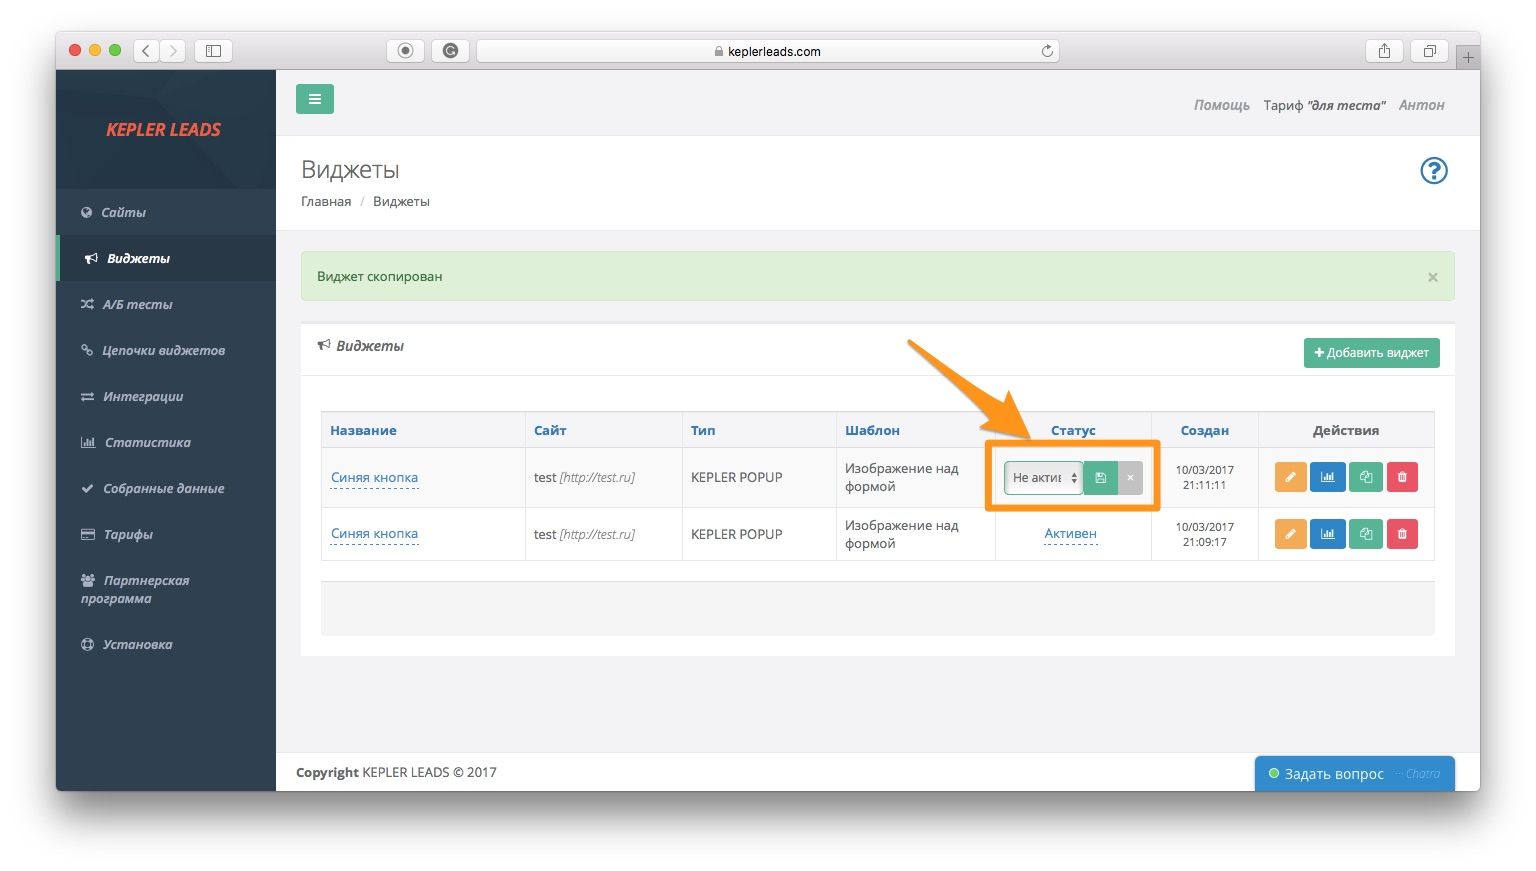Image resolution: width=1536 pixels, height=871 pixels.
Task: Open 'Партнерская программа' sidebar item
Action: click(166, 589)
